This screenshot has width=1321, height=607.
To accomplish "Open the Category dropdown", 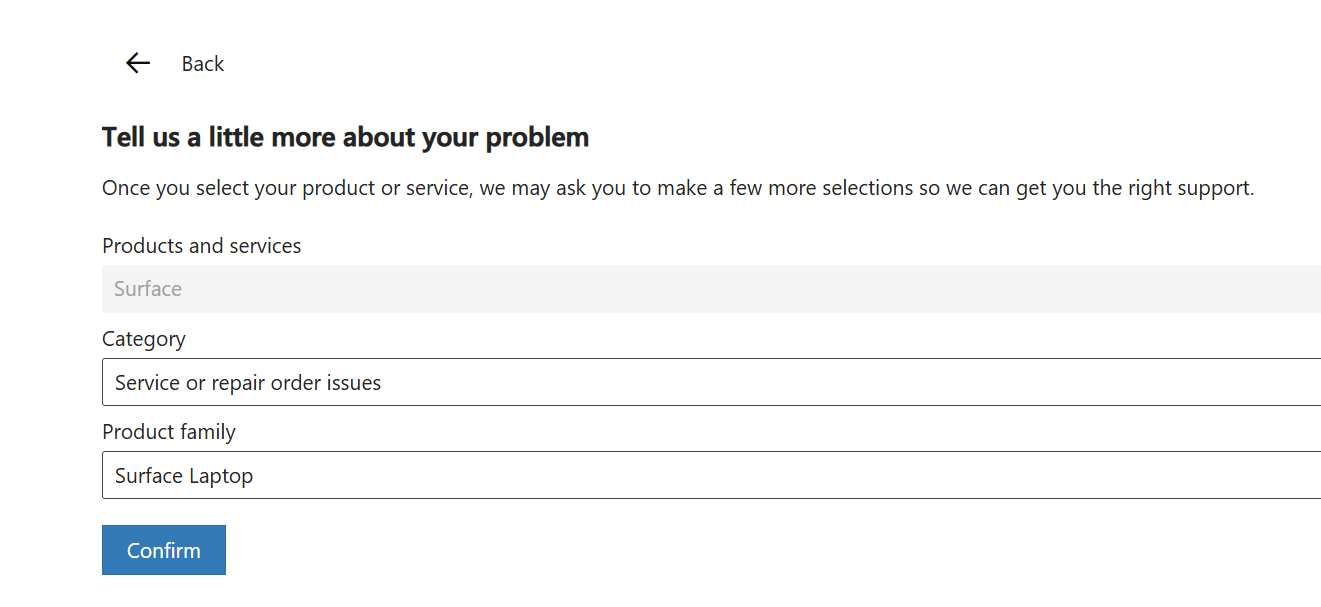I will 711,382.
